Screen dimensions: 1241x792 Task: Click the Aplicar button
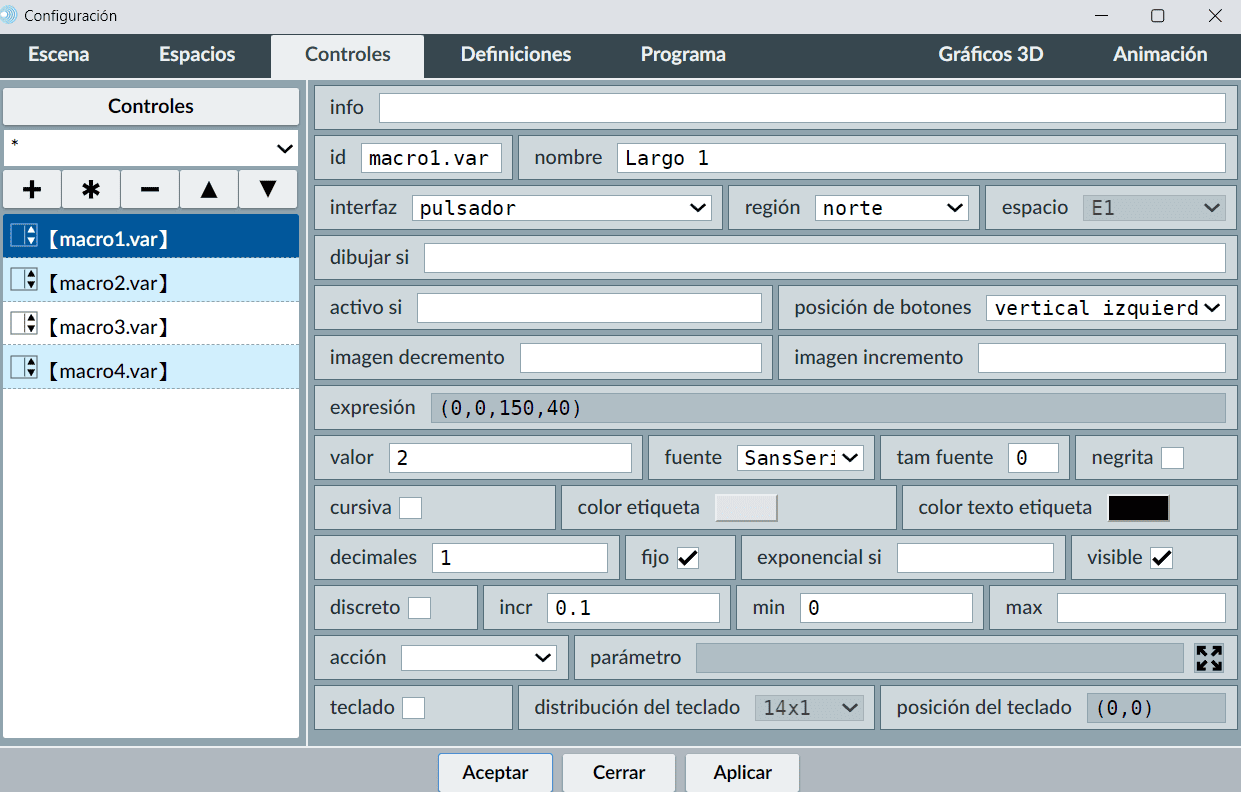pos(742,773)
